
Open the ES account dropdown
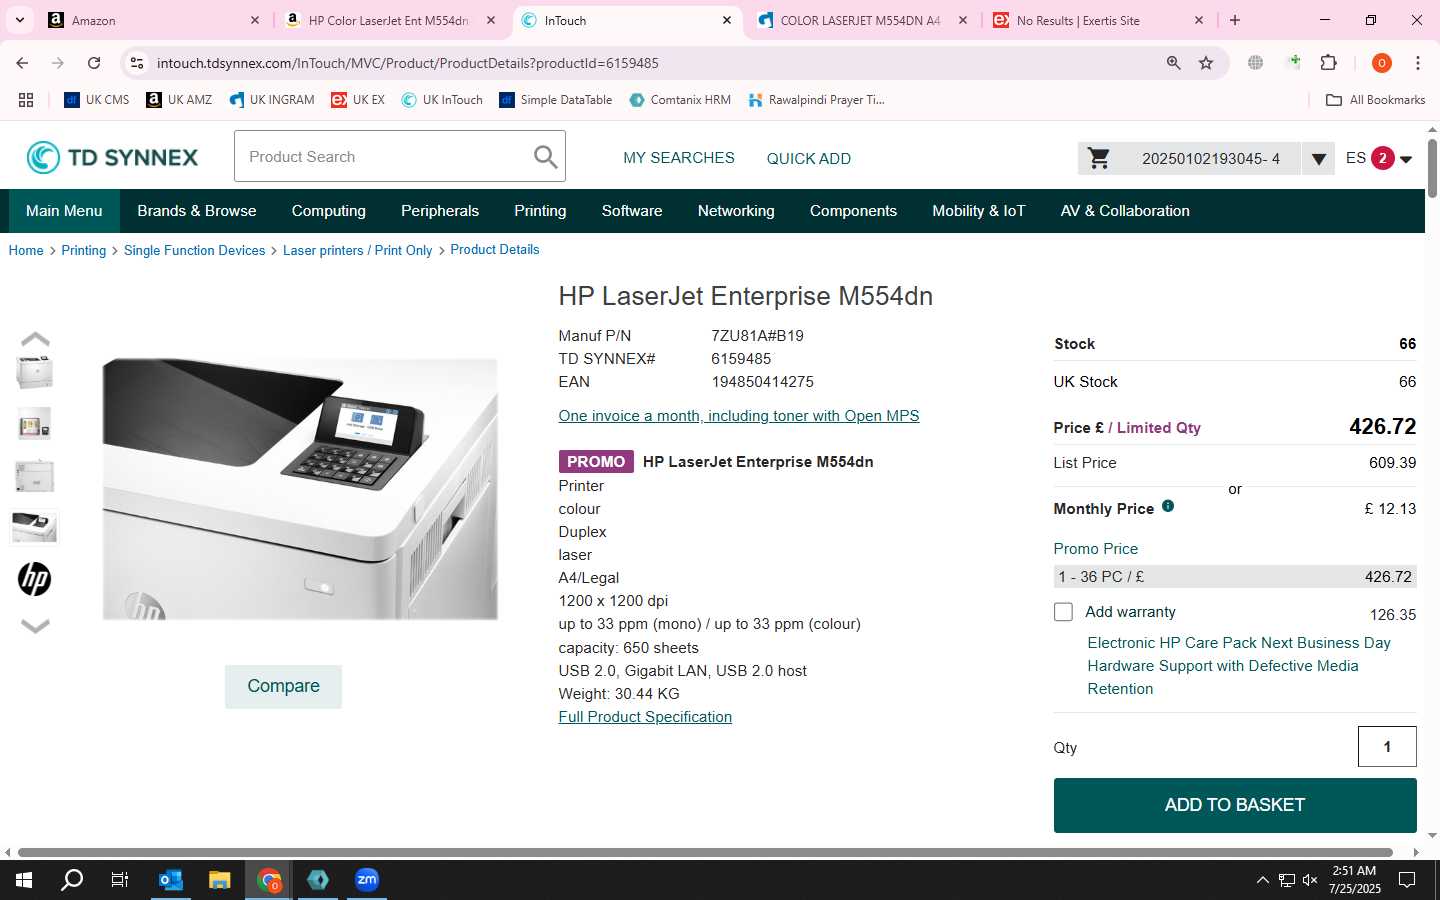tap(1378, 158)
